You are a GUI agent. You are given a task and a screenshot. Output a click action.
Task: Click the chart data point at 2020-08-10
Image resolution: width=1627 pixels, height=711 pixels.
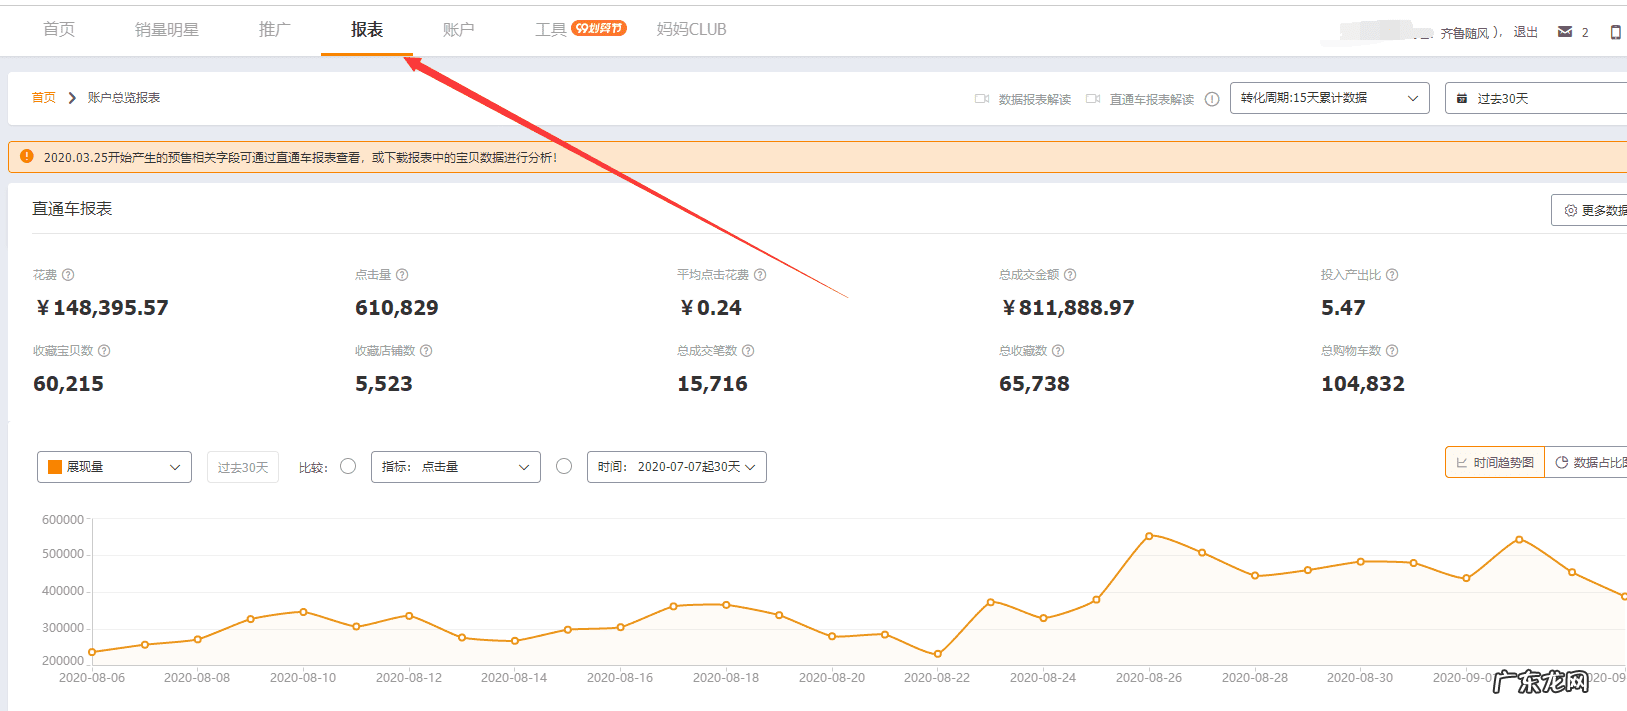[x=303, y=611]
